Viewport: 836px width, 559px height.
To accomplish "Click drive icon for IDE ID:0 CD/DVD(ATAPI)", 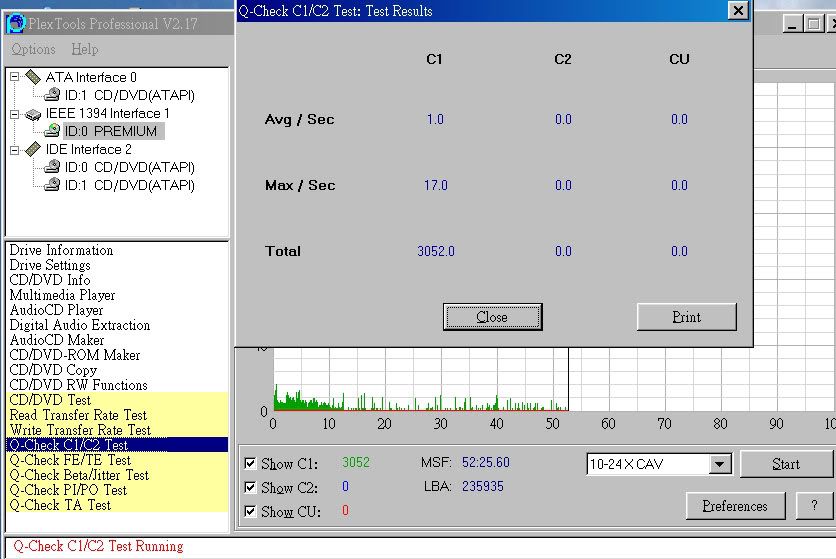I will pos(52,167).
